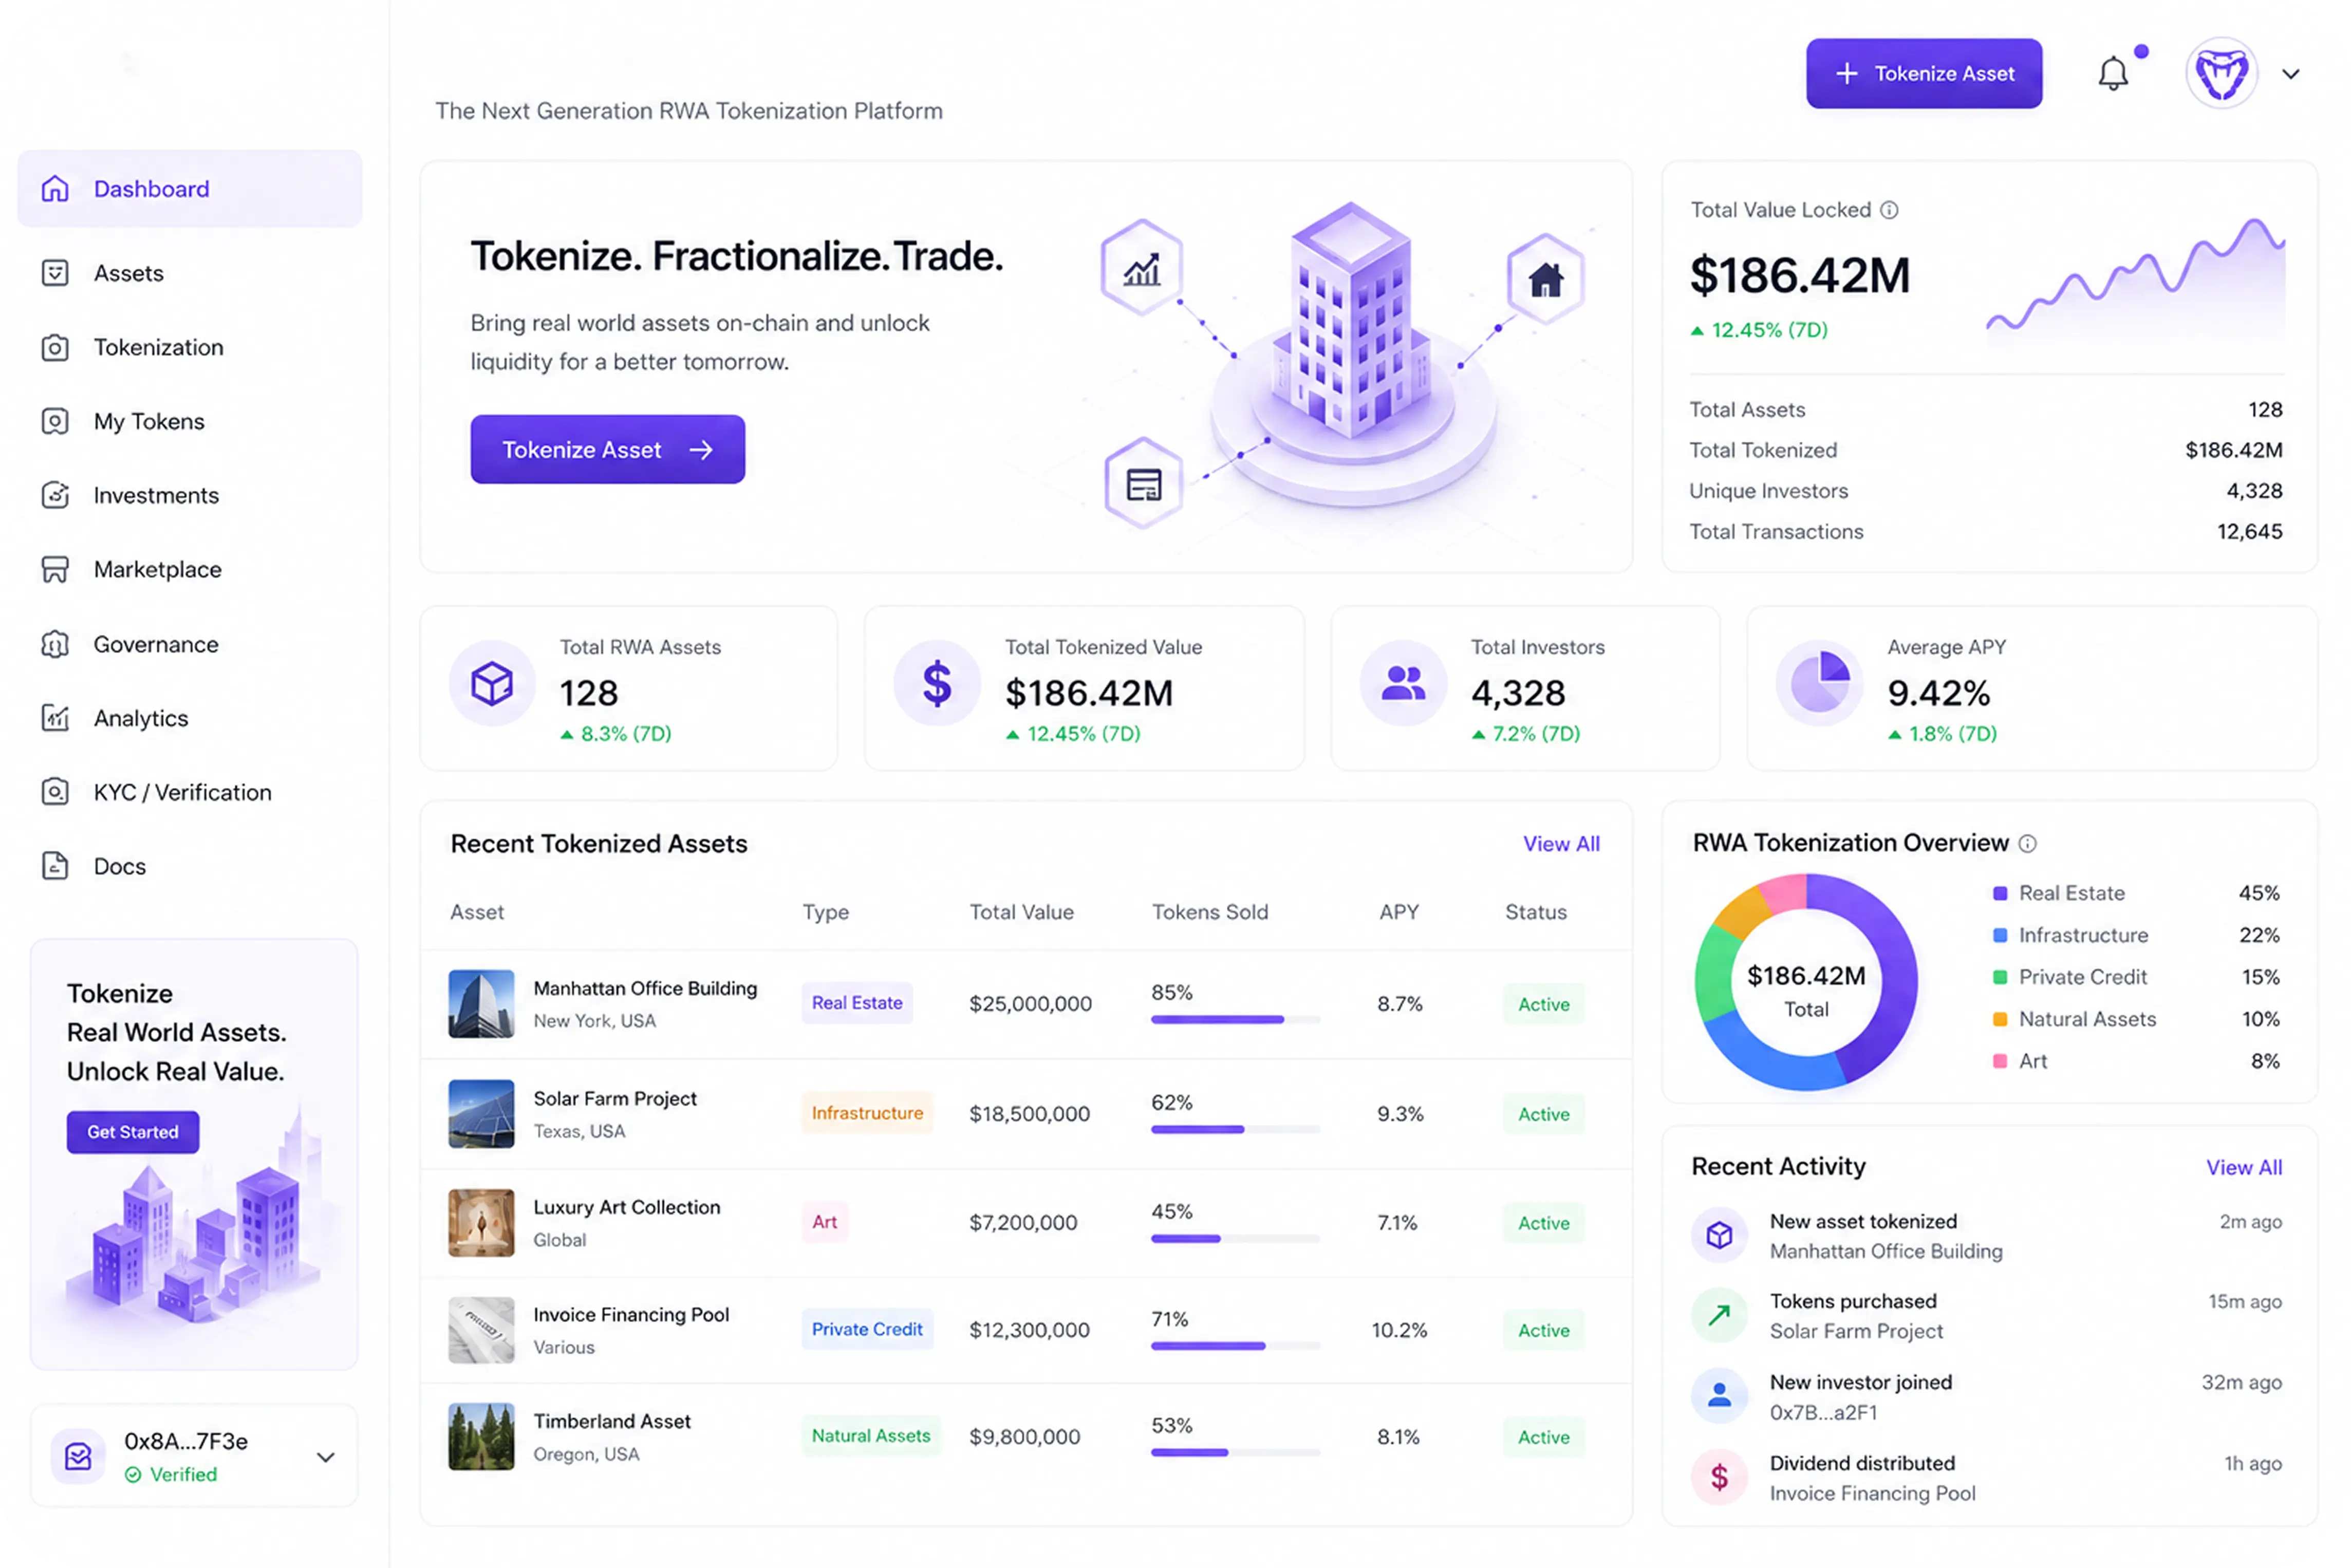Click Solar Farm Project 62% progress bar
The height and width of the screenshot is (1568, 2351).
tap(1235, 1129)
